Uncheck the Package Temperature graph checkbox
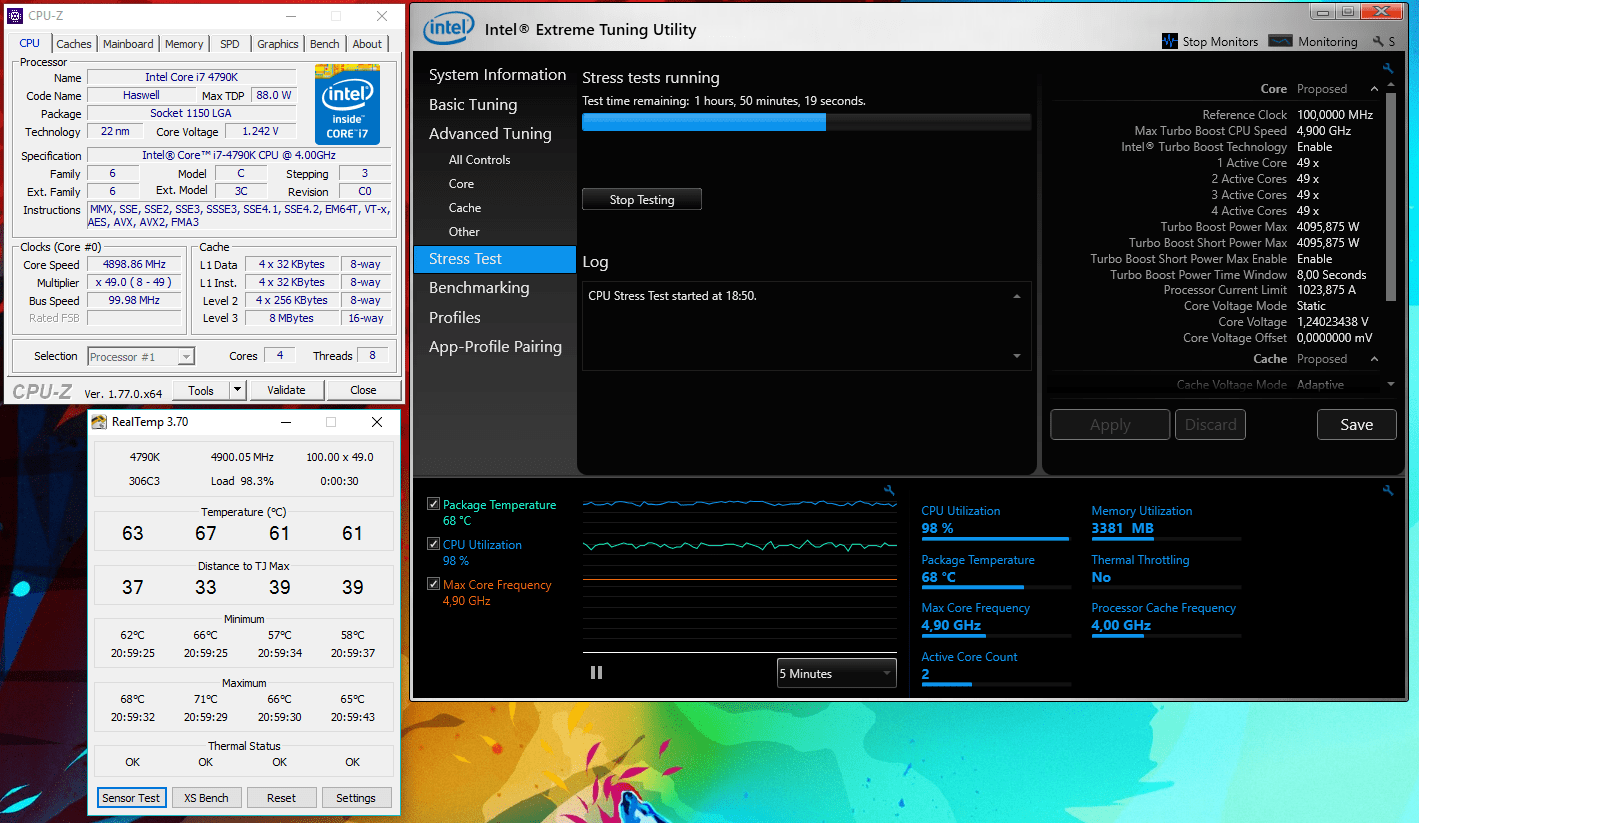 433,504
